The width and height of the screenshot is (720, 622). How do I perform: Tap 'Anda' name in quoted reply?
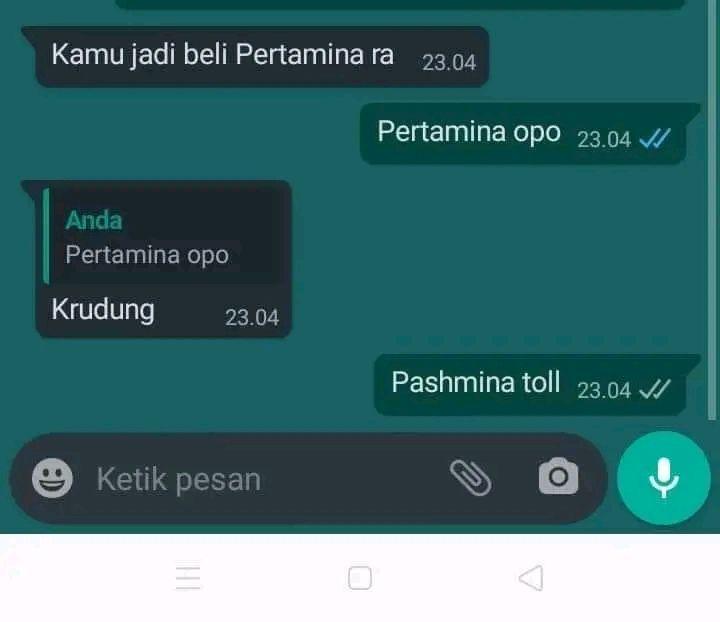94,220
